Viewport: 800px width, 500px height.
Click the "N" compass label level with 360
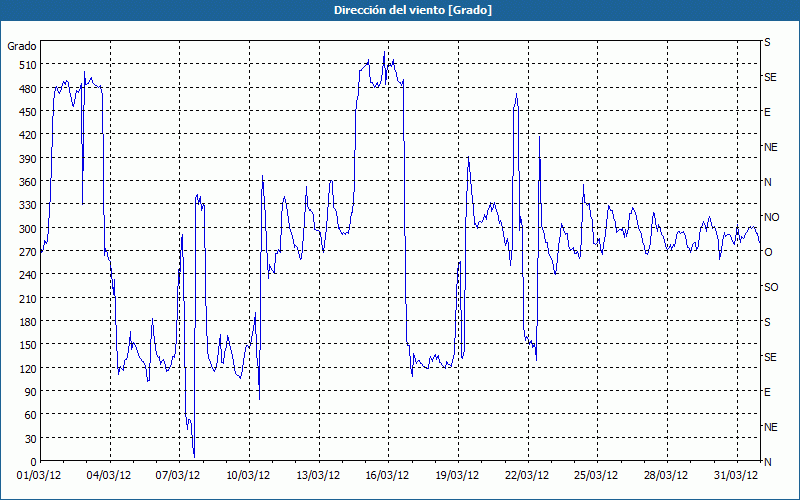tap(767, 182)
